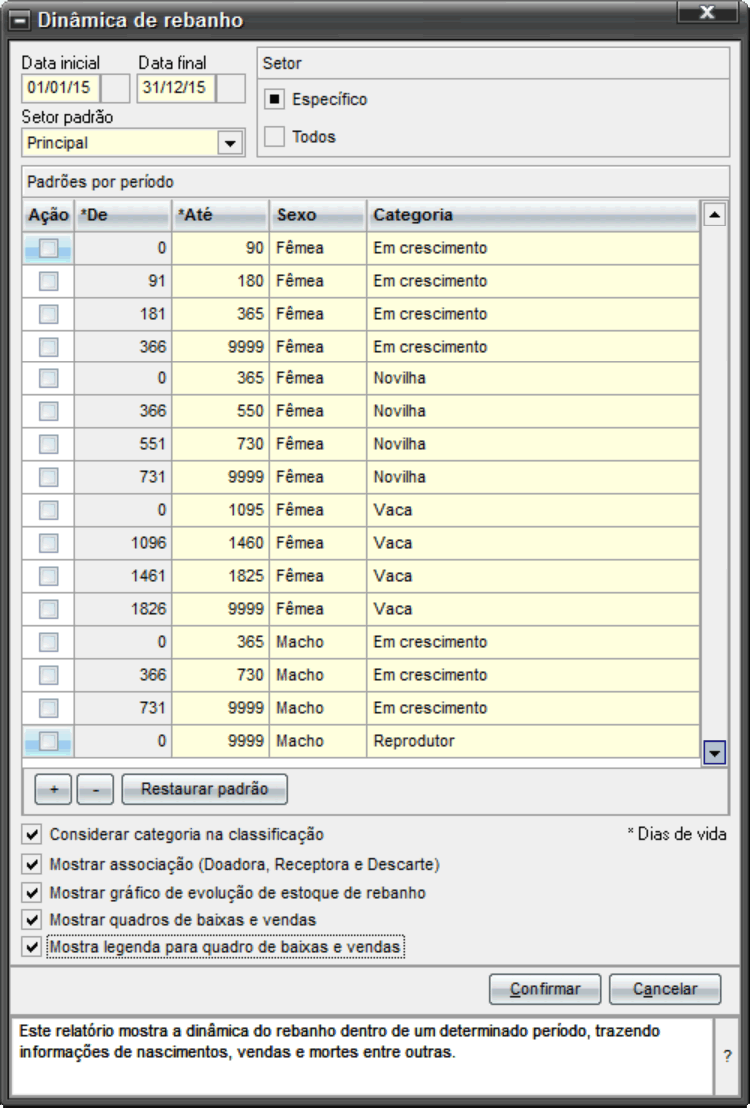Select De cell with value 1461
The image size is (750, 1108).
pyautogui.click(x=123, y=576)
